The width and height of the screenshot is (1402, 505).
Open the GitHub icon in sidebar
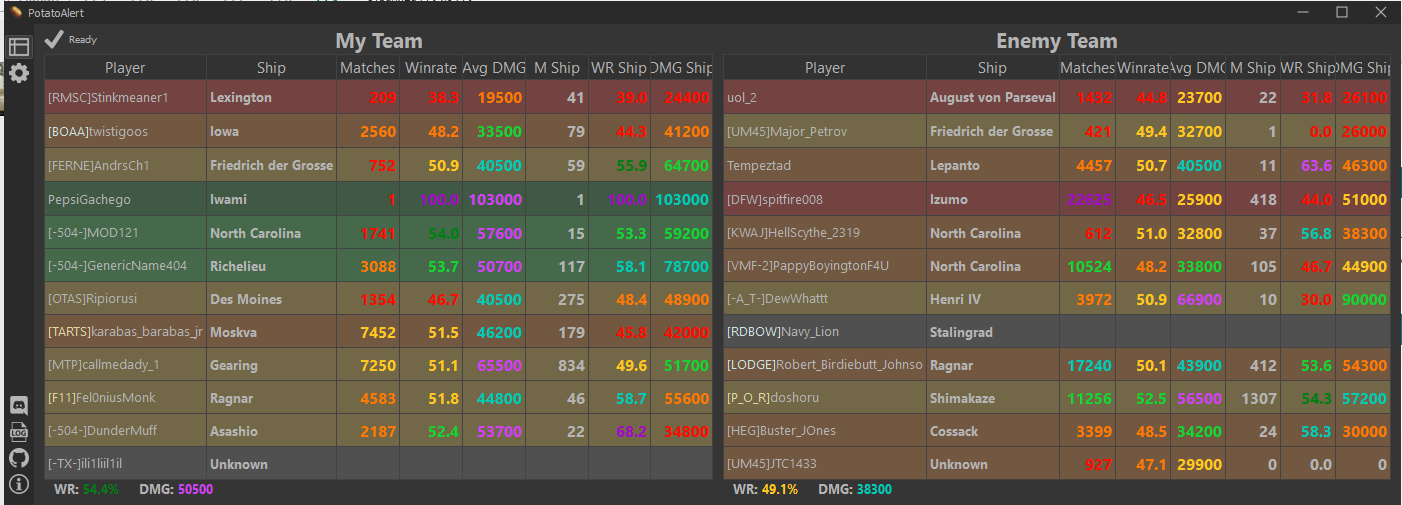pyautogui.click(x=18, y=458)
